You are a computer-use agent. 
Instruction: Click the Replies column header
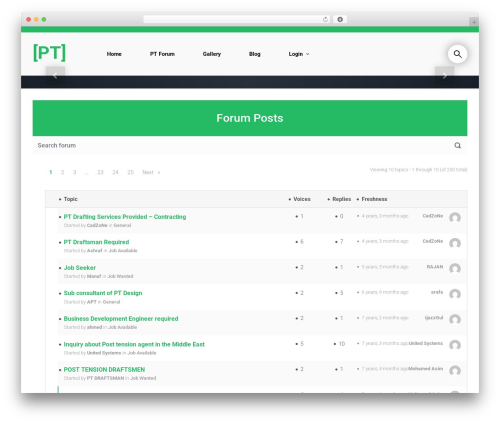(x=342, y=199)
